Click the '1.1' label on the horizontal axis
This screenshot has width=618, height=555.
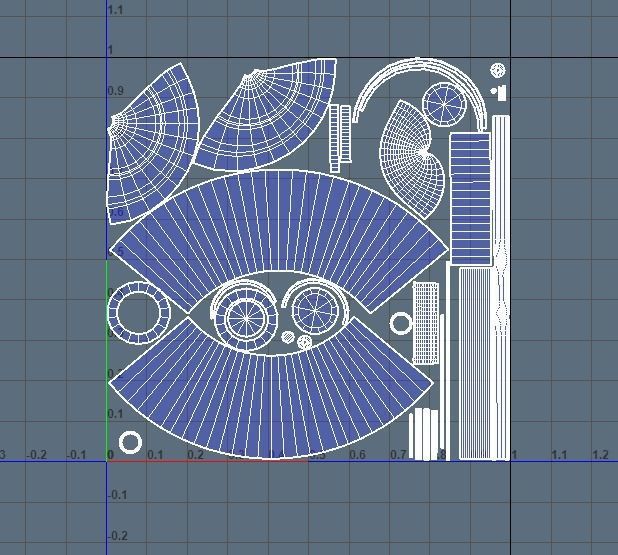click(x=559, y=454)
